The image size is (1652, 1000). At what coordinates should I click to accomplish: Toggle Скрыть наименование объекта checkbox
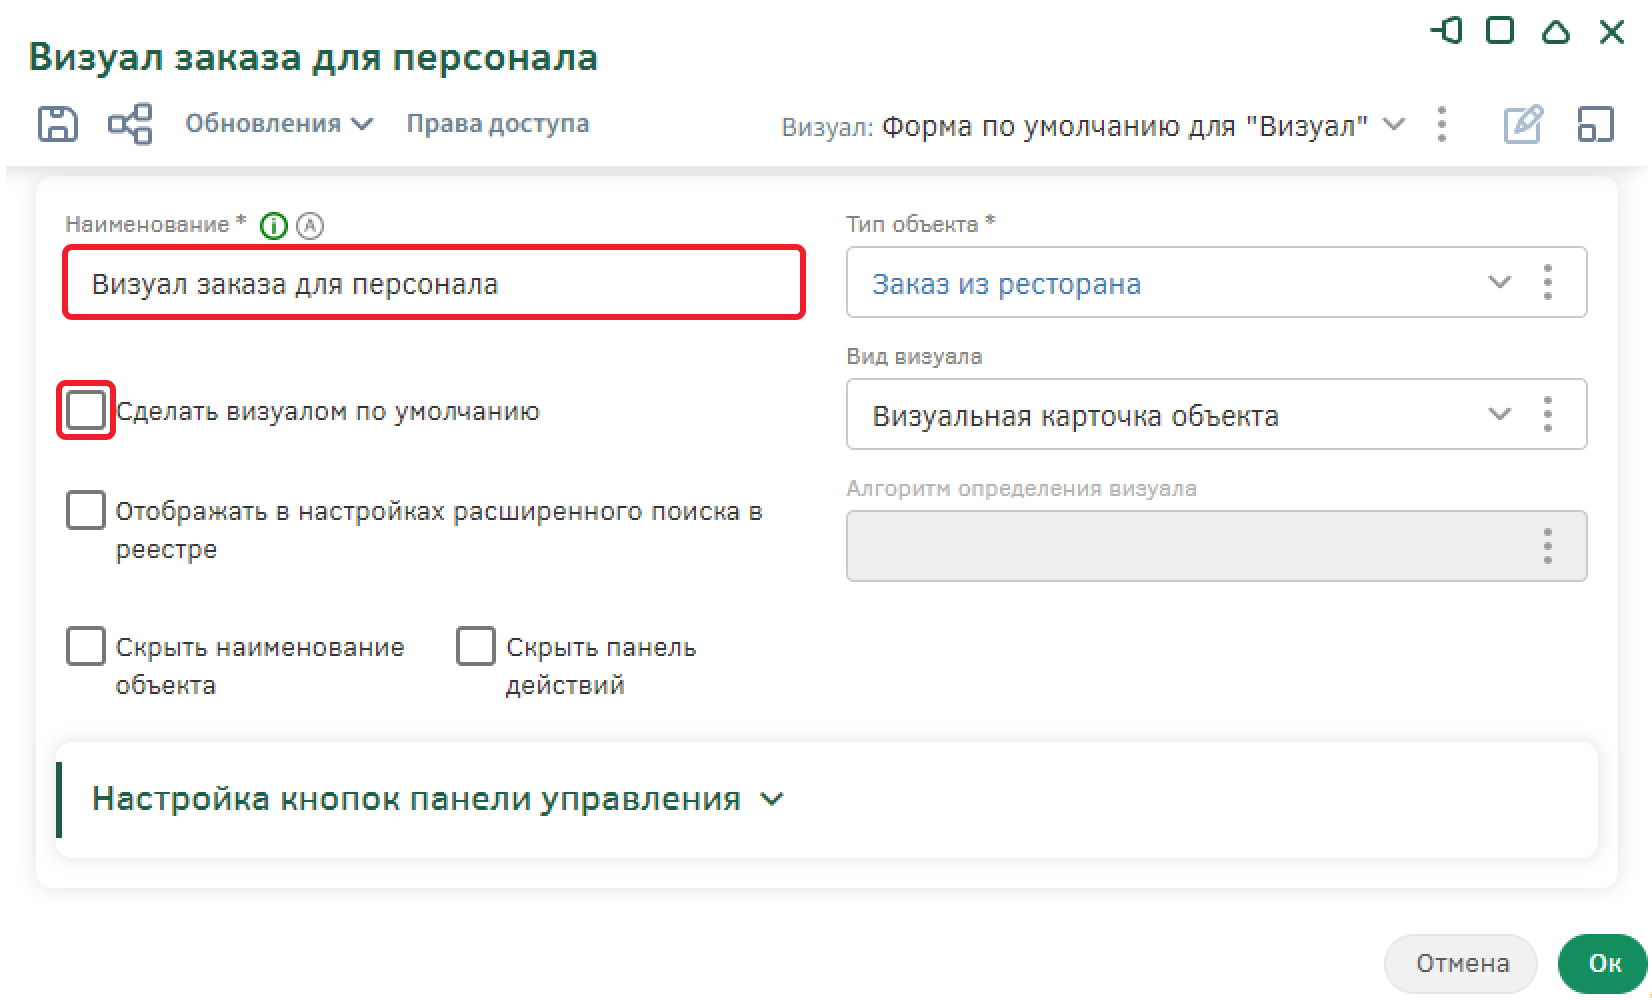click(x=86, y=646)
